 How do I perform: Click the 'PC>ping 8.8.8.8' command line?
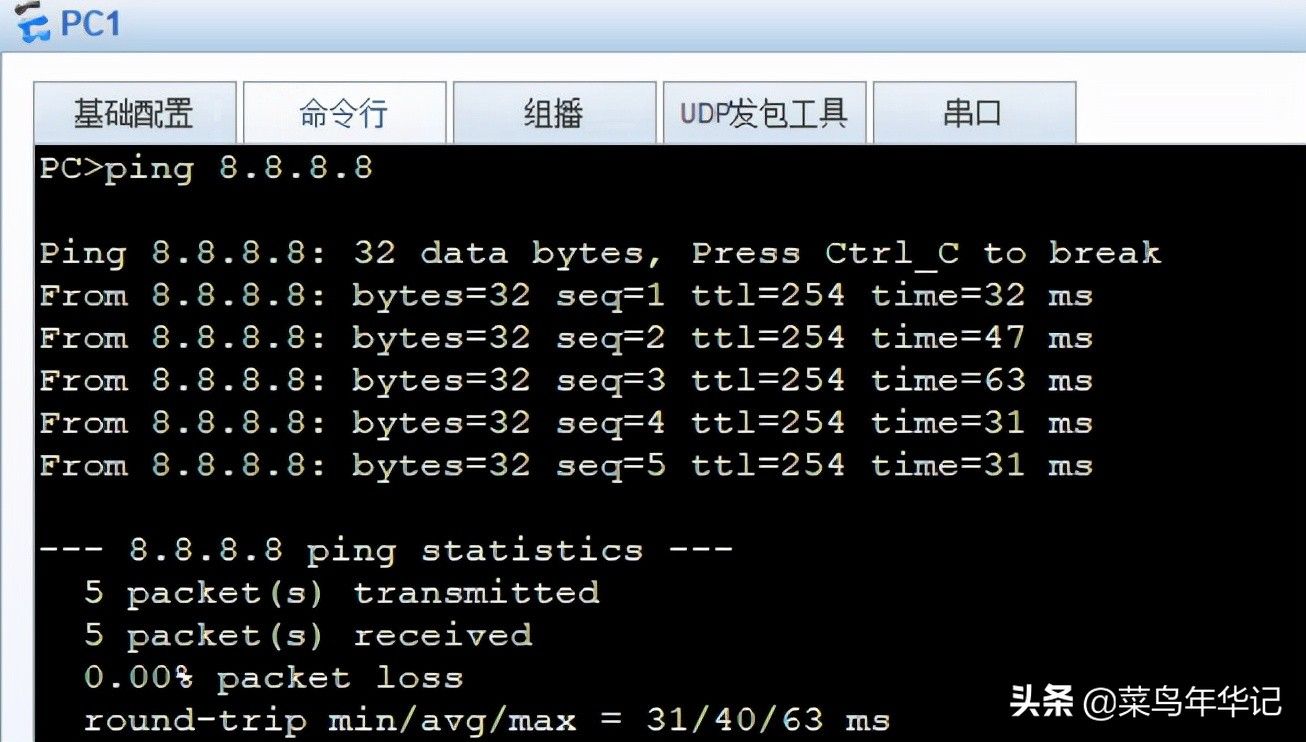pyautogui.click(x=206, y=168)
